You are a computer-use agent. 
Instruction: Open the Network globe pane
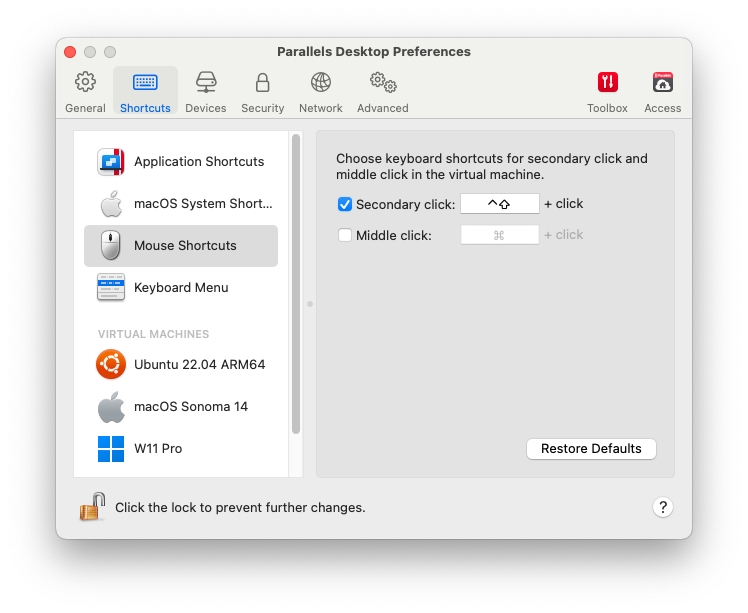click(x=320, y=83)
